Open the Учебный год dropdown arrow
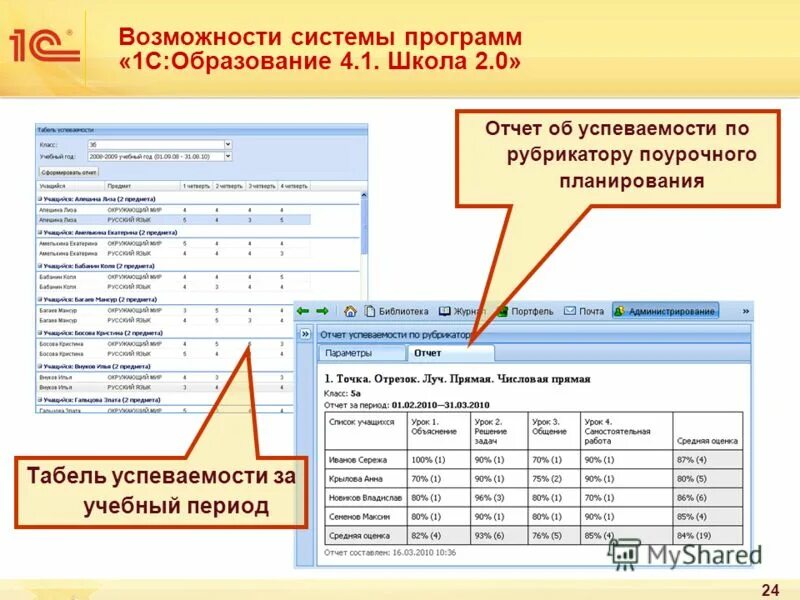Image resolution: width=800 pixels, height=600 pixels. (x=228, y=157)
